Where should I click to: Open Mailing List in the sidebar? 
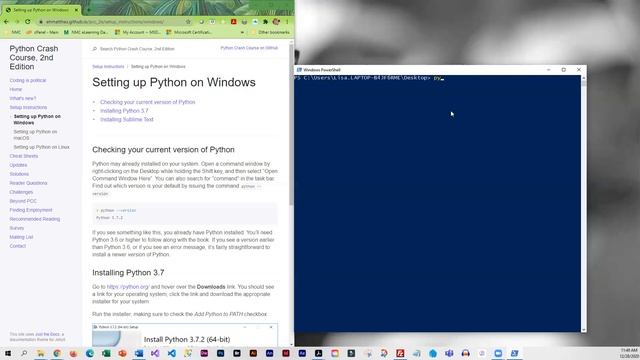[x=21, y=237]
